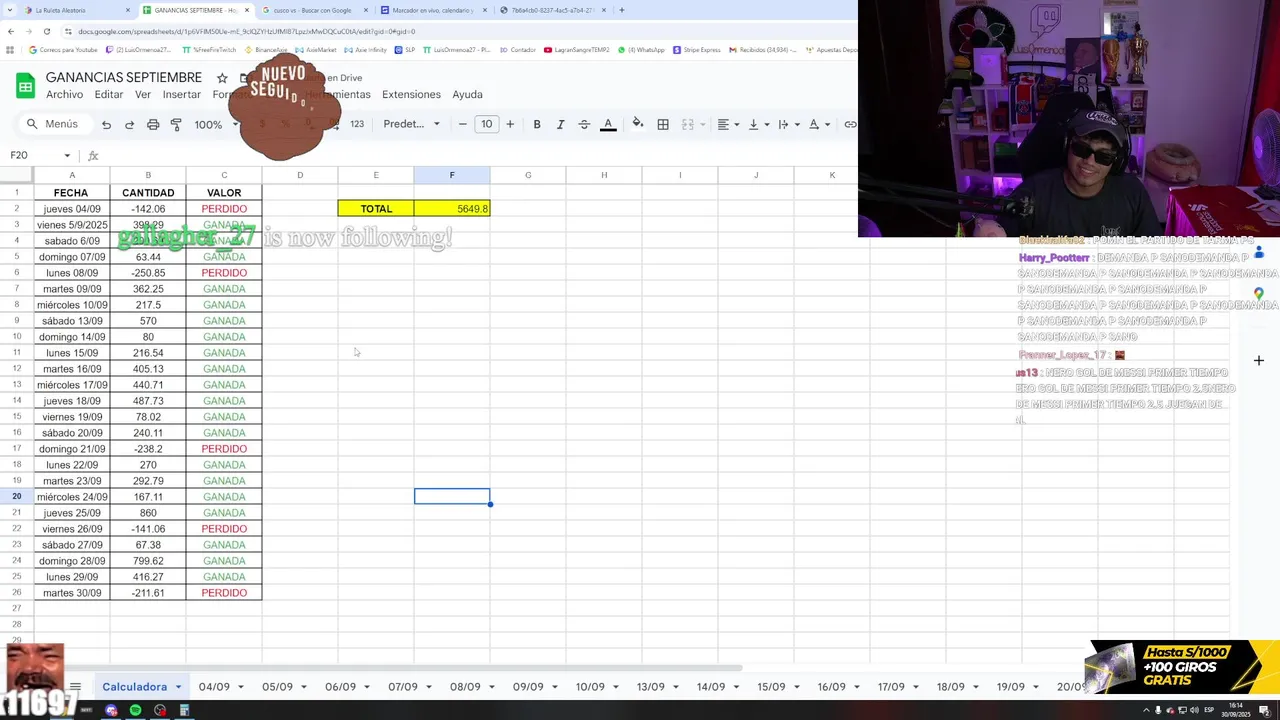Open the 123 number format options
The width and height of the screenshot is (1280, 720).
click(357, 124)
